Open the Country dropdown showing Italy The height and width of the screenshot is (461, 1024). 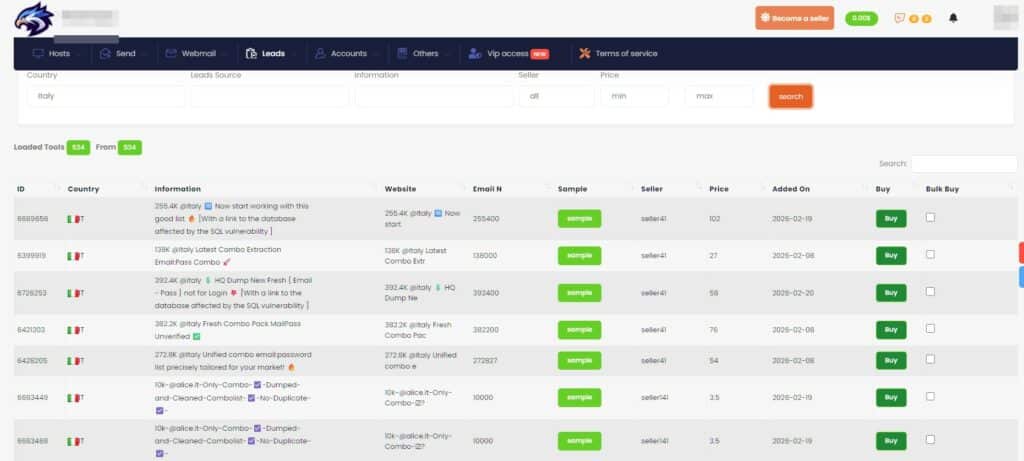pyautogui.click(x=105, y=96)
